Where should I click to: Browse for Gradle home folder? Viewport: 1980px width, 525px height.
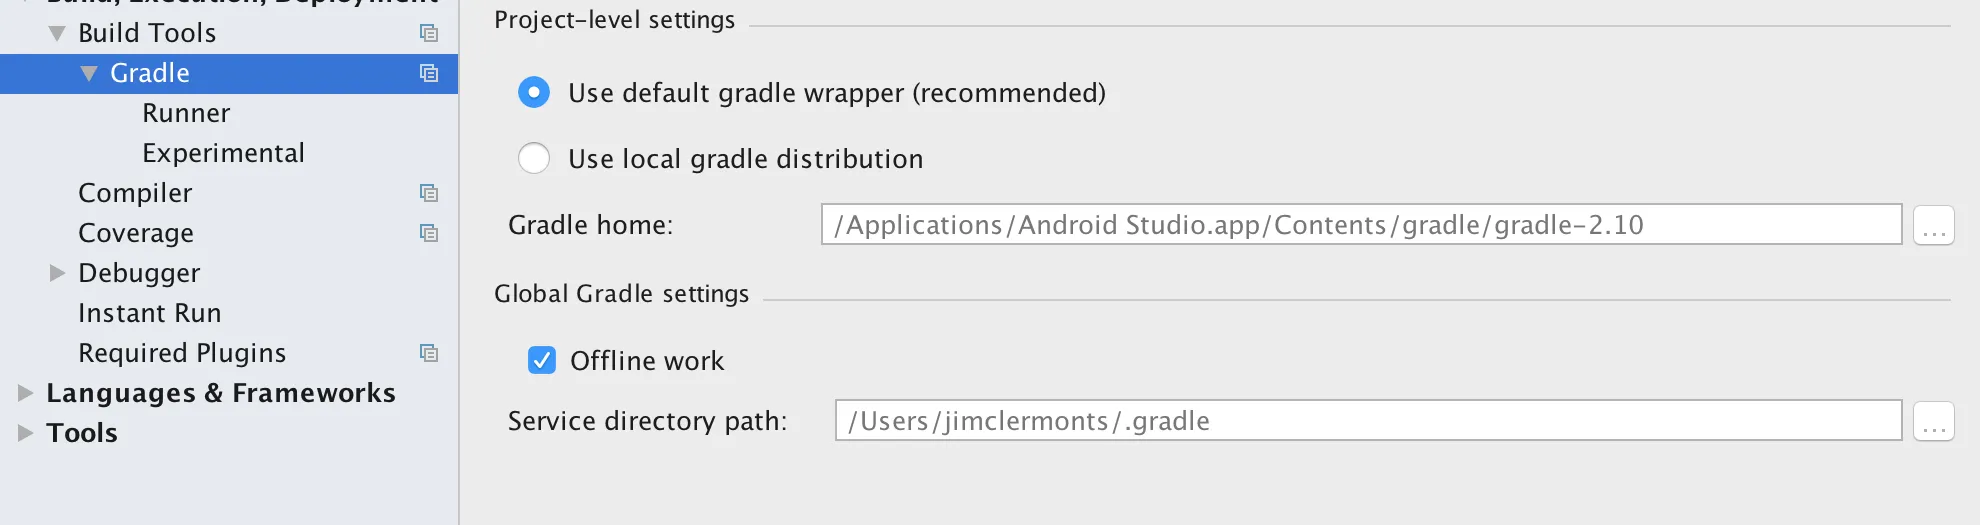tap(1933, 225)
